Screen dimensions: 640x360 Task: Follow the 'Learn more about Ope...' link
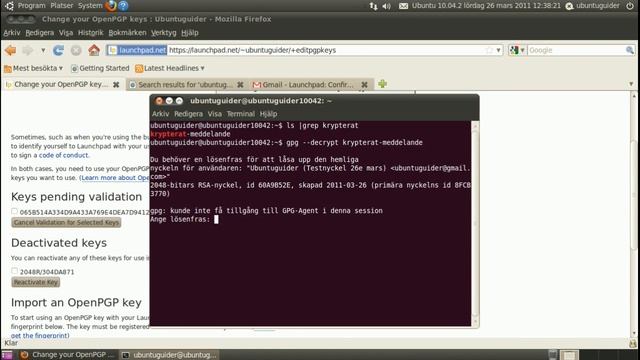point(115,178)
